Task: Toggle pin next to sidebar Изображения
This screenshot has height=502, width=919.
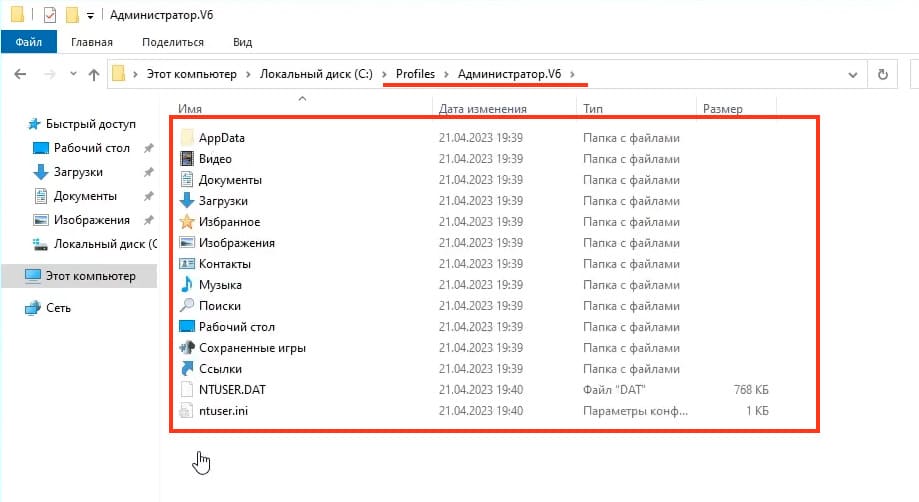Action: 149,220
